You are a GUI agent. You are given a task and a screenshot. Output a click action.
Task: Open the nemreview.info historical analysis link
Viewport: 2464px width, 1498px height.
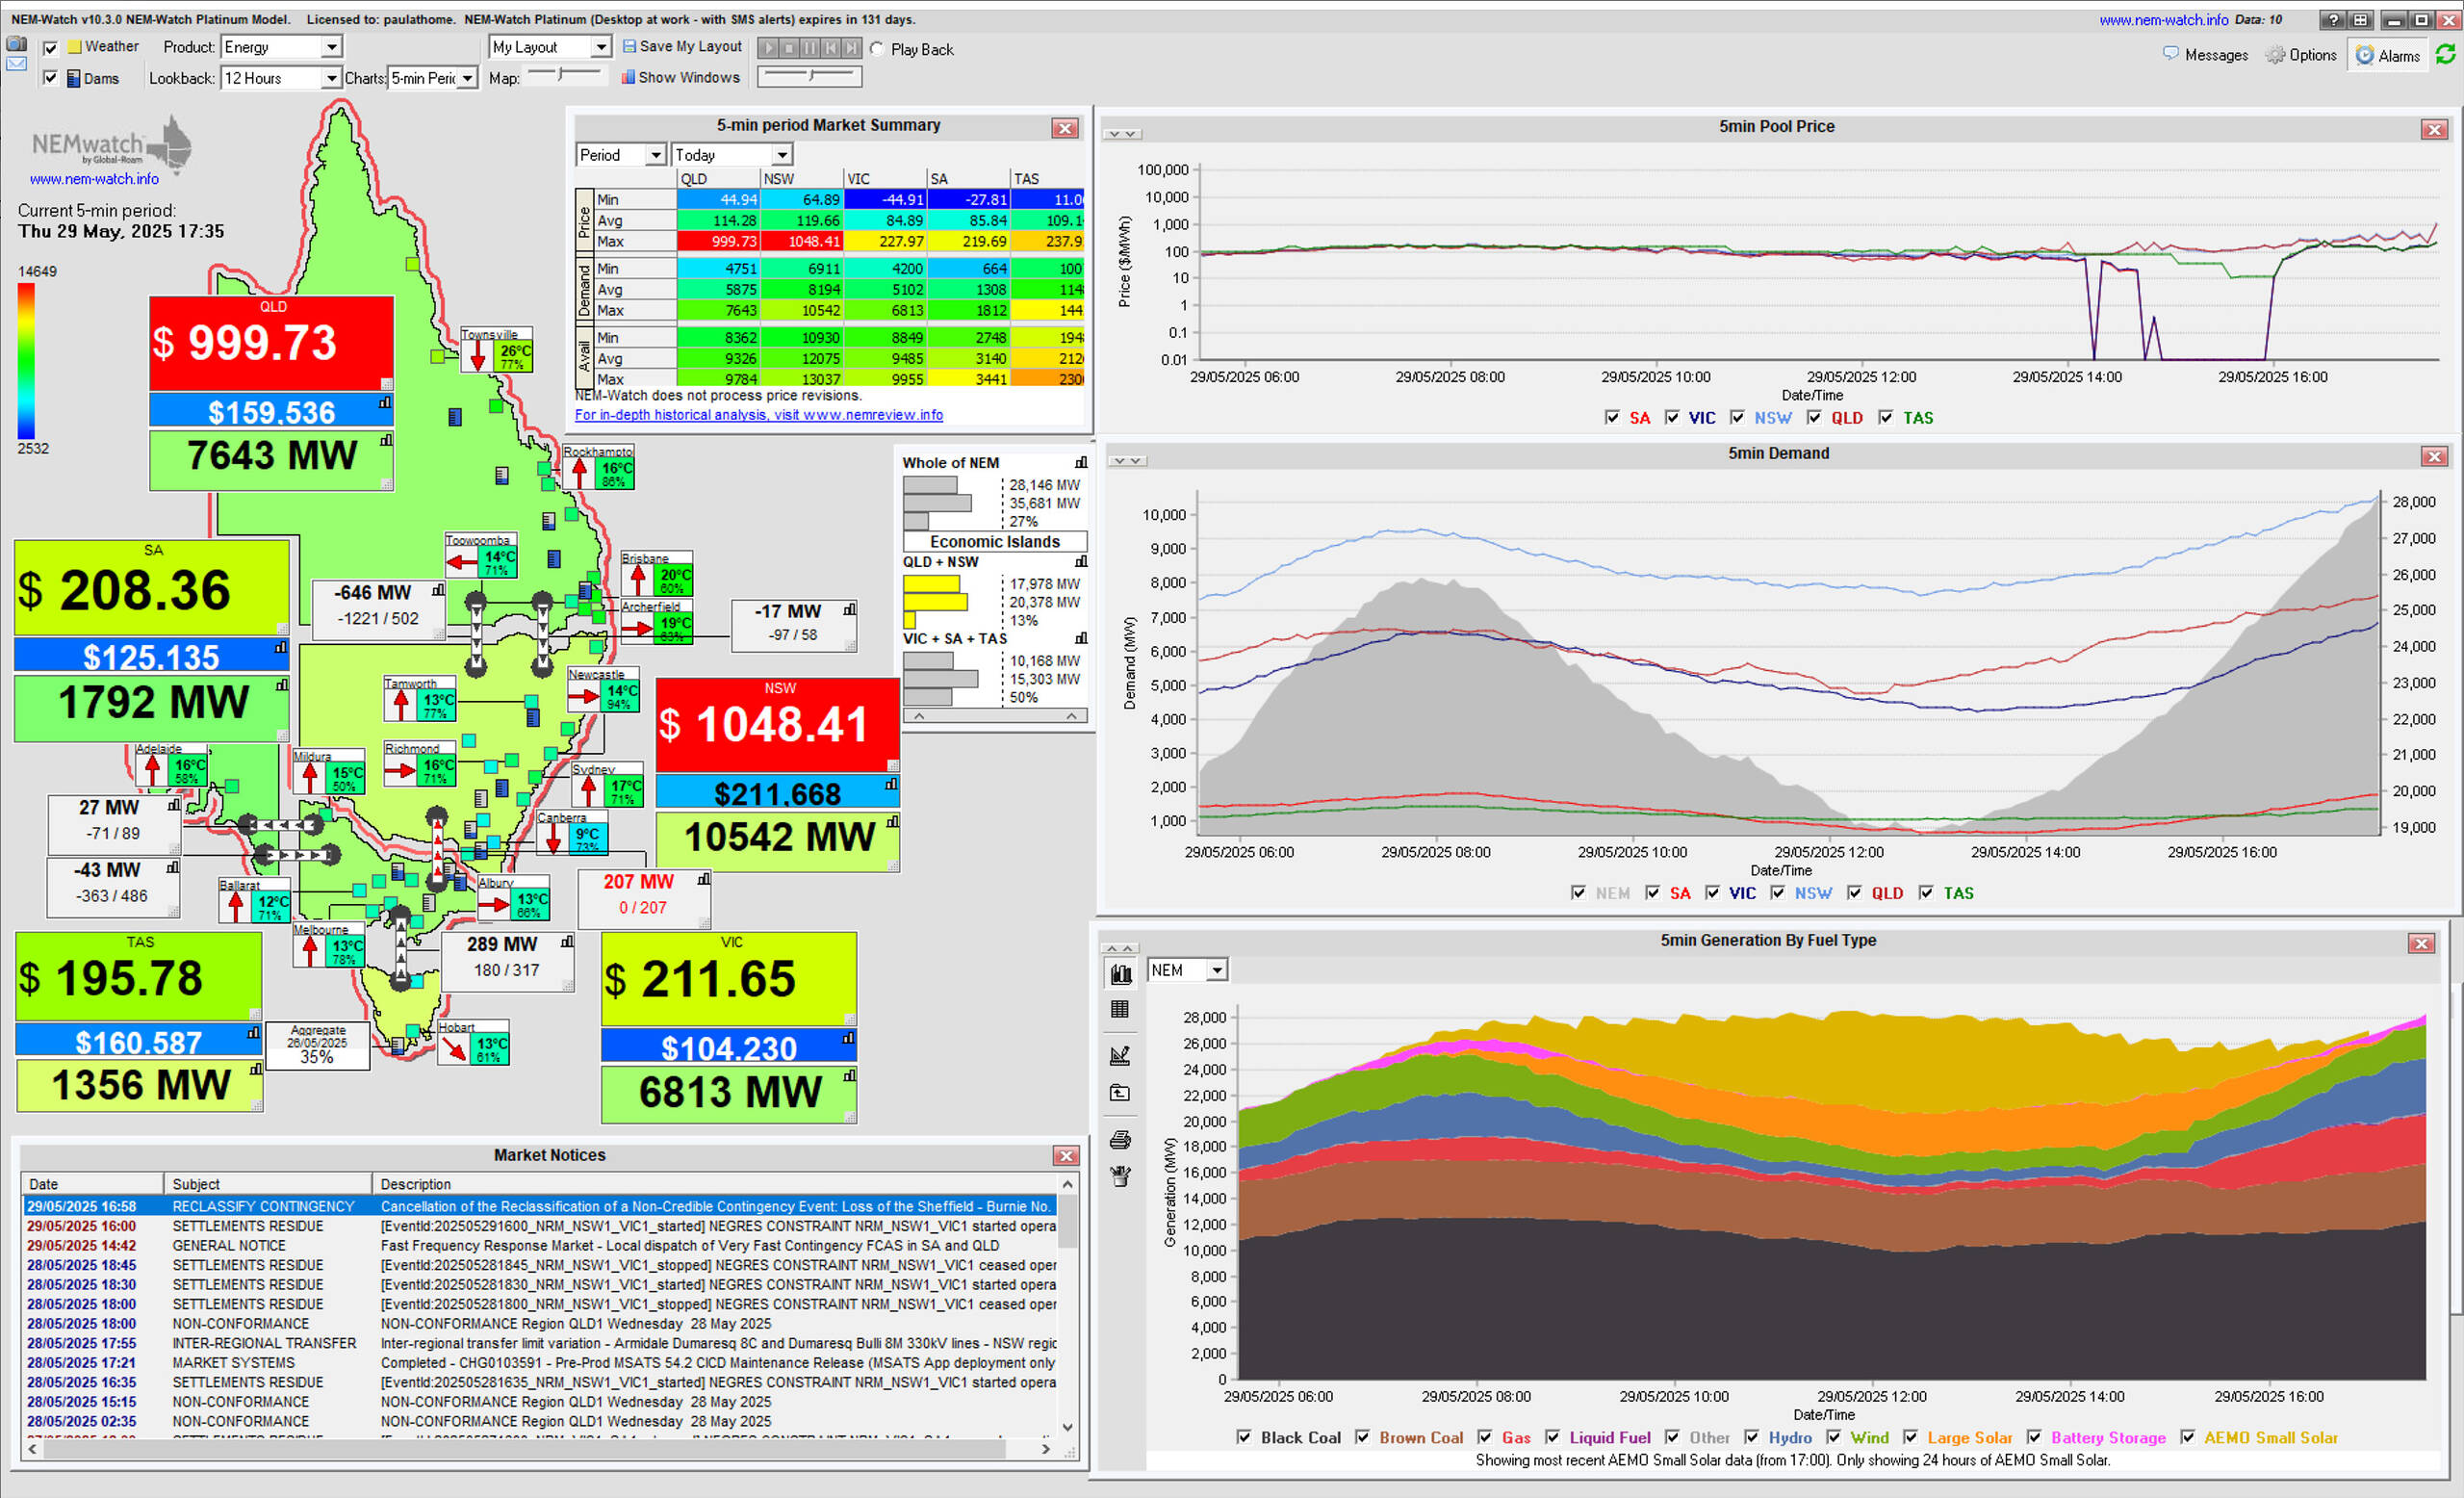coord(758,415)
